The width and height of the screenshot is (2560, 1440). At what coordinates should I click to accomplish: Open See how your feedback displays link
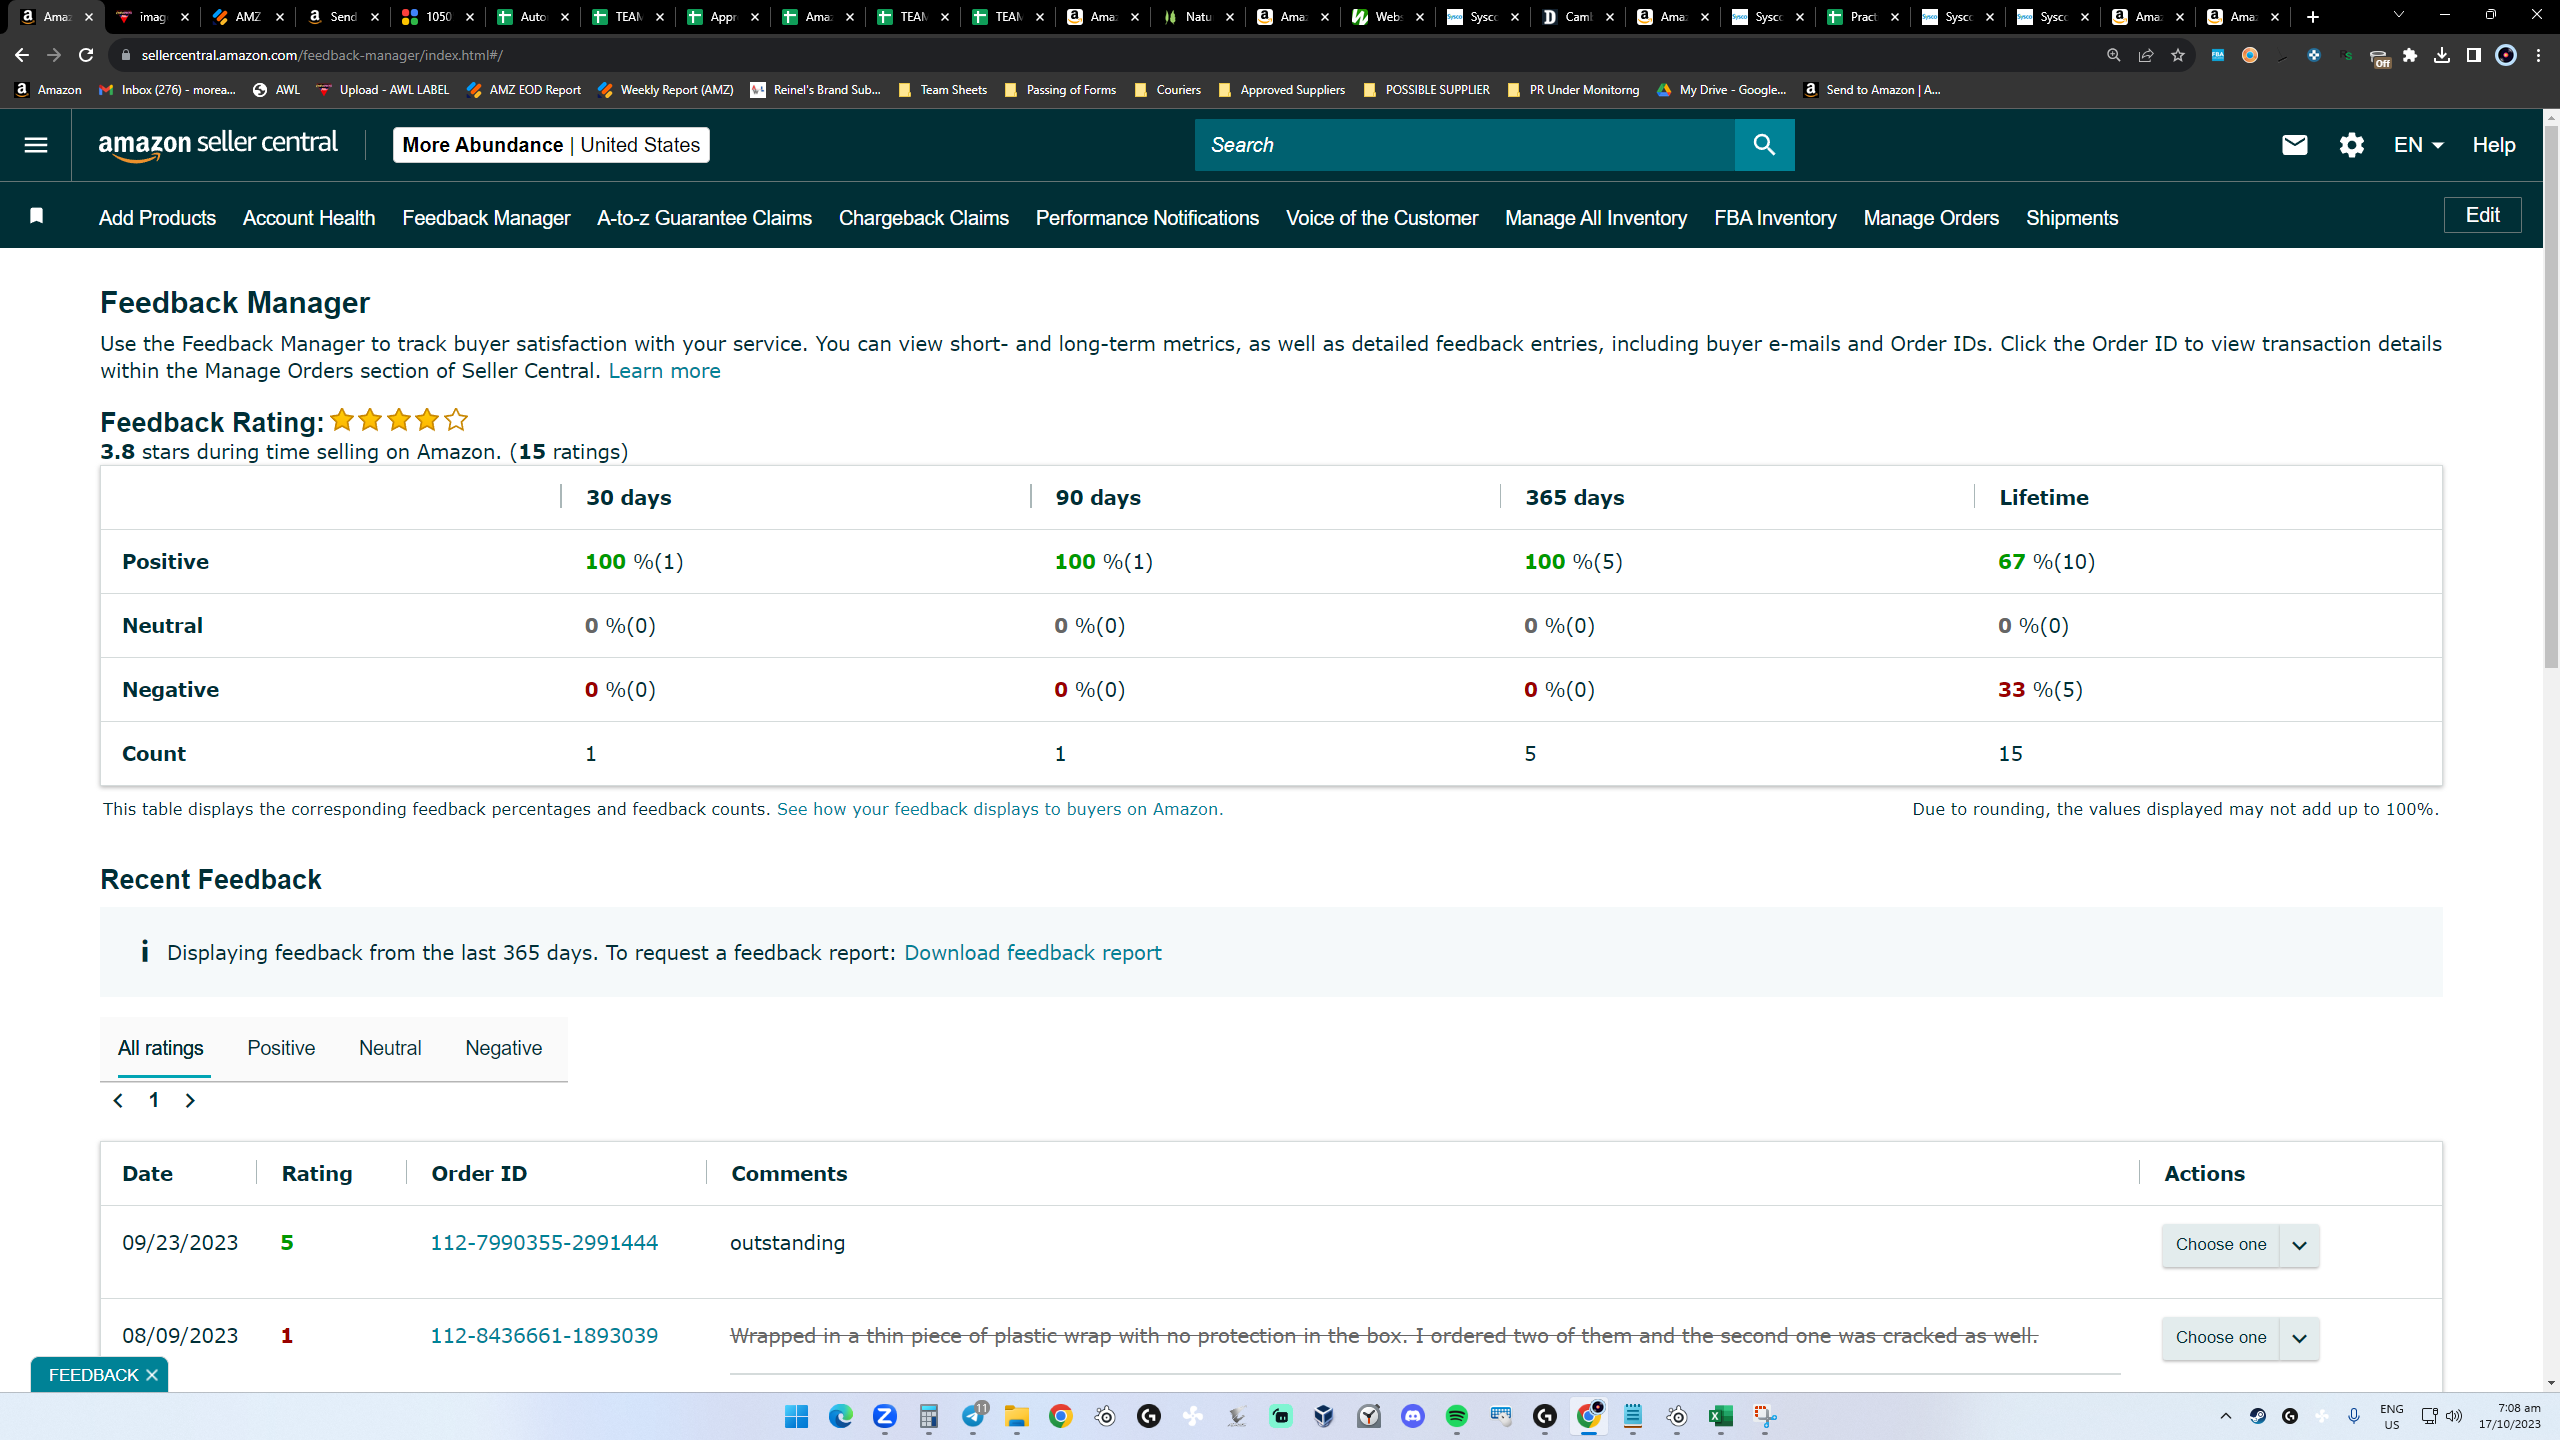[x=1000, y=809]
